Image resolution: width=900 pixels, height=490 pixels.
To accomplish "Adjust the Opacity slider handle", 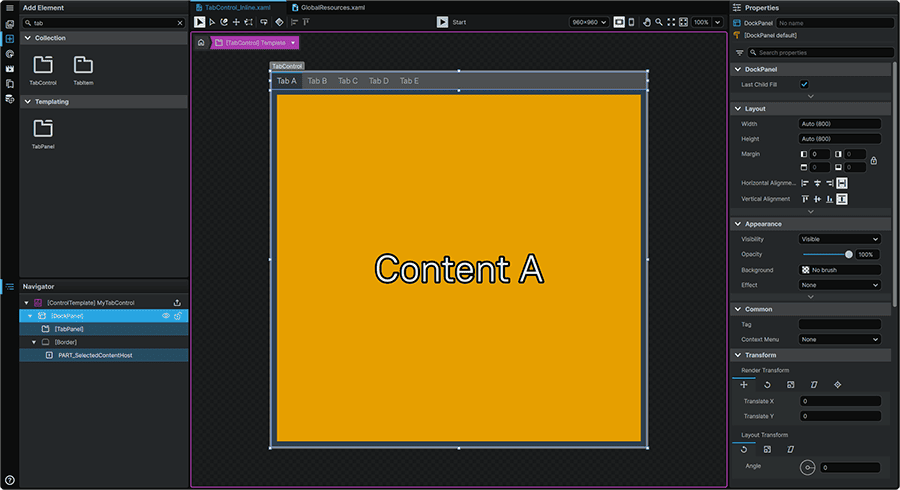I will (849, 254).
